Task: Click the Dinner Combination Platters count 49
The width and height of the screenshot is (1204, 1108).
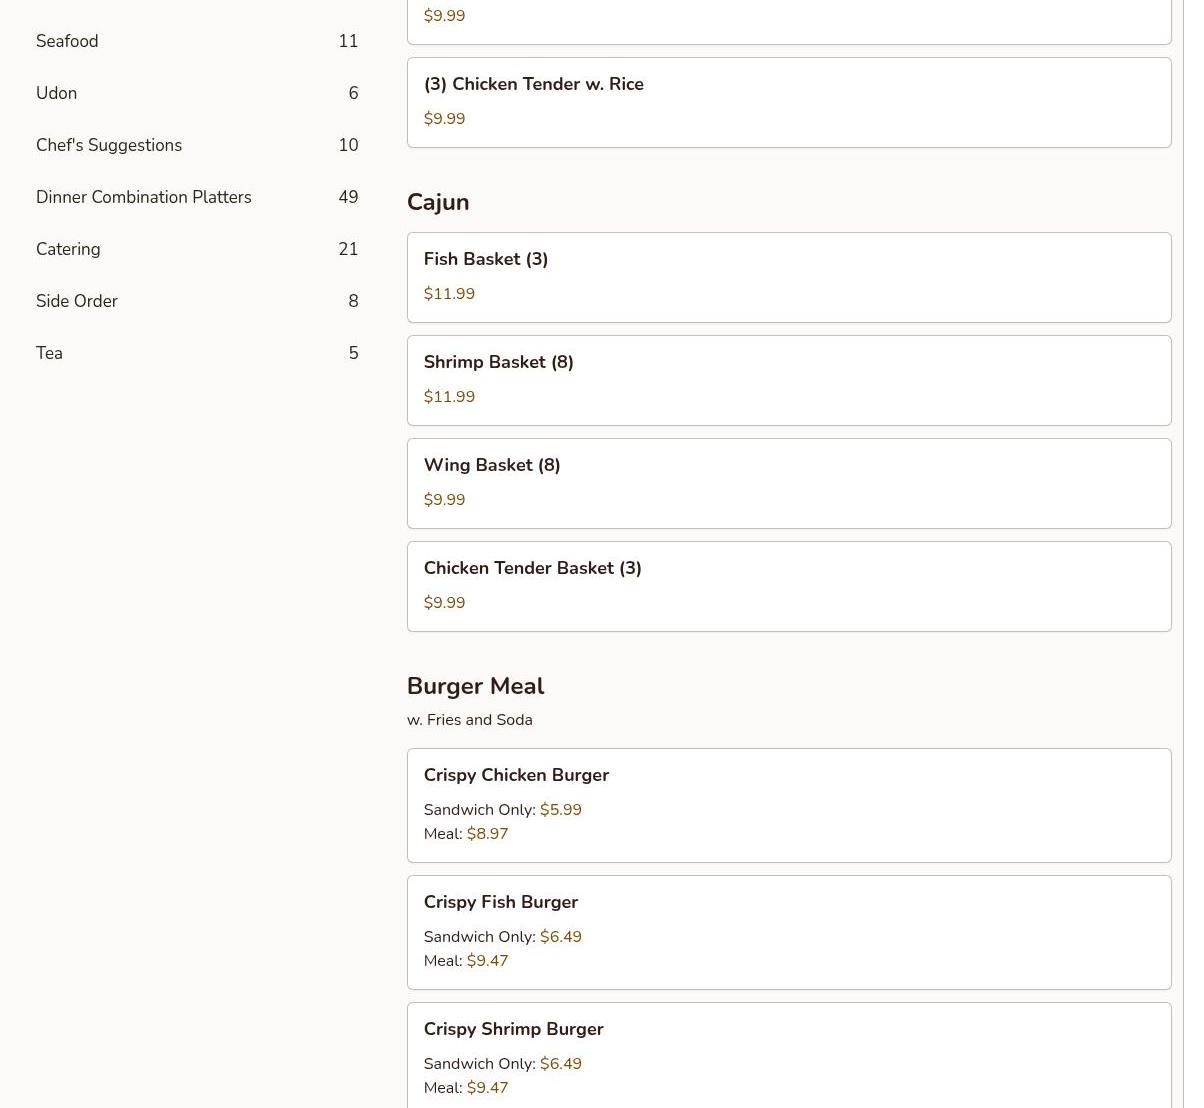Action: click(348, 197)
